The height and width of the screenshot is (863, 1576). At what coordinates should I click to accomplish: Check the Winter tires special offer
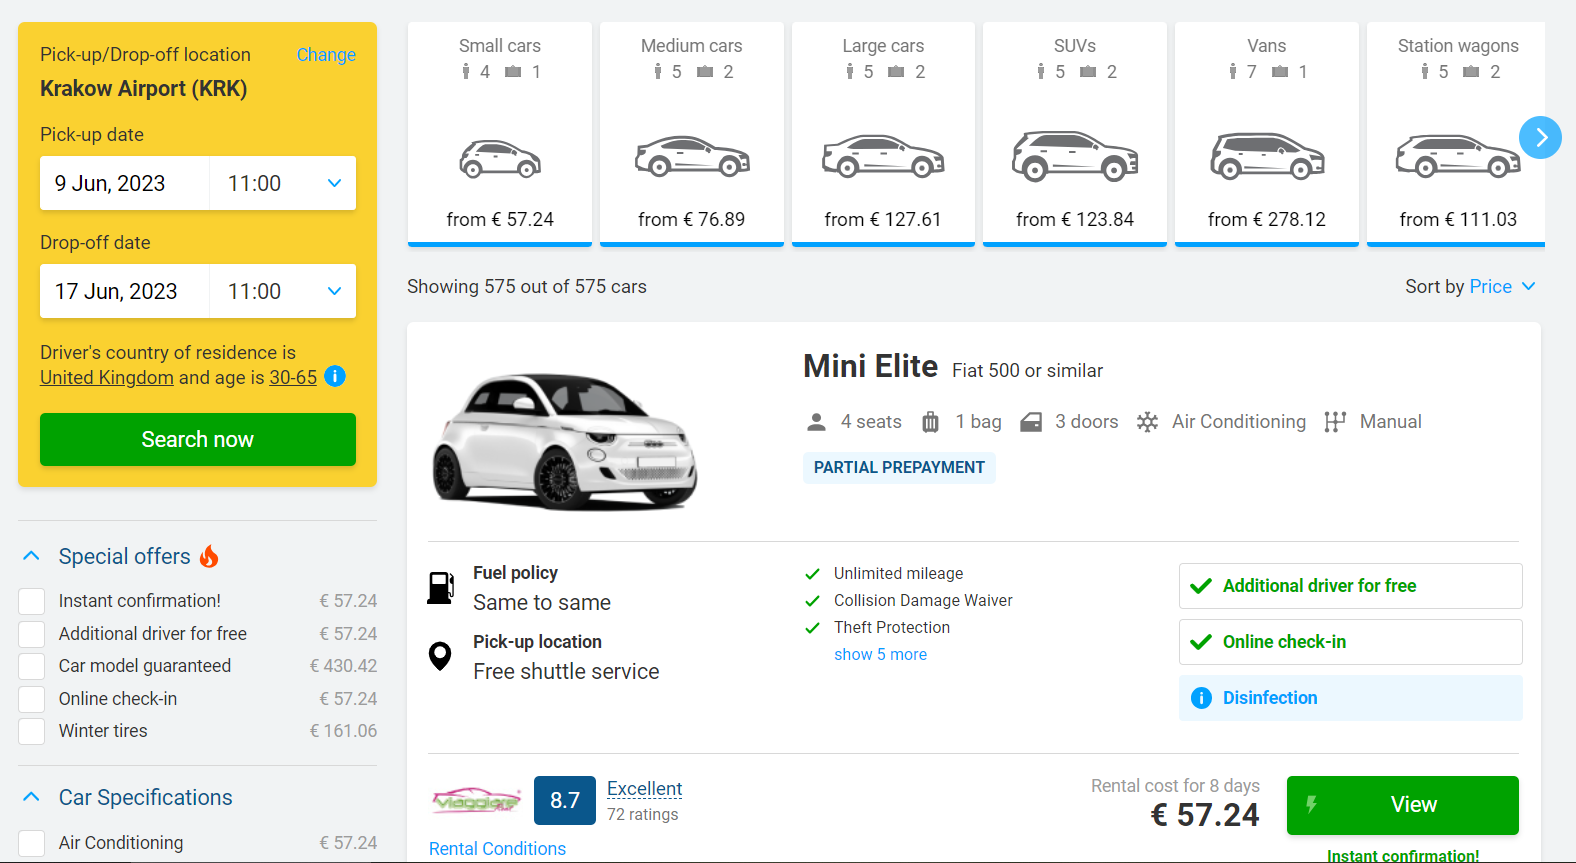(30, 731)
